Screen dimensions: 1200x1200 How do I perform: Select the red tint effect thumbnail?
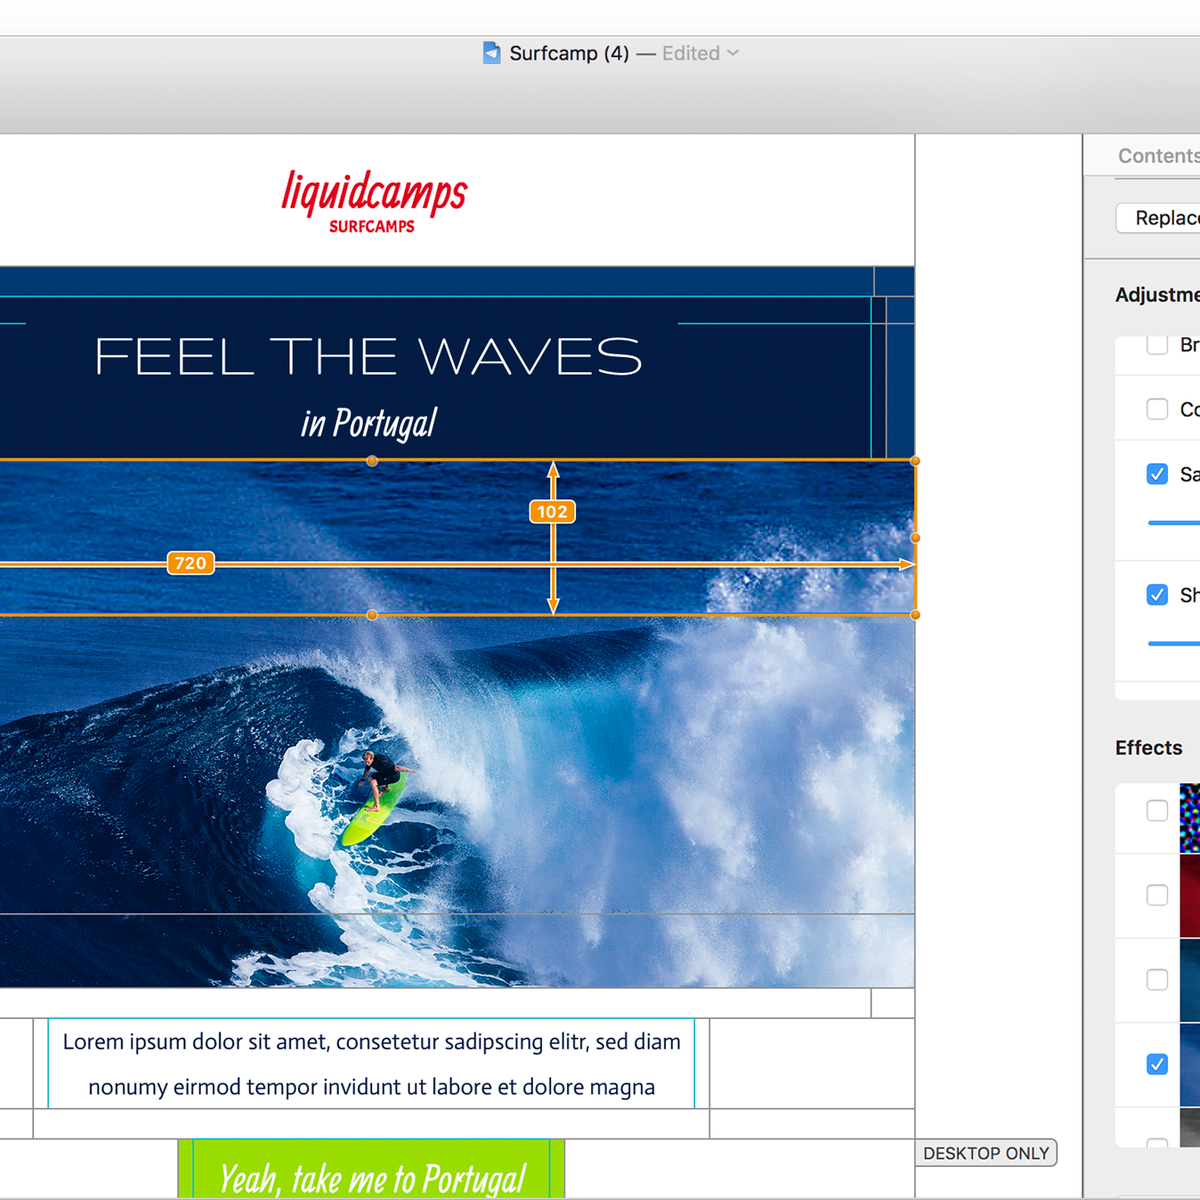pos(1189,897)
